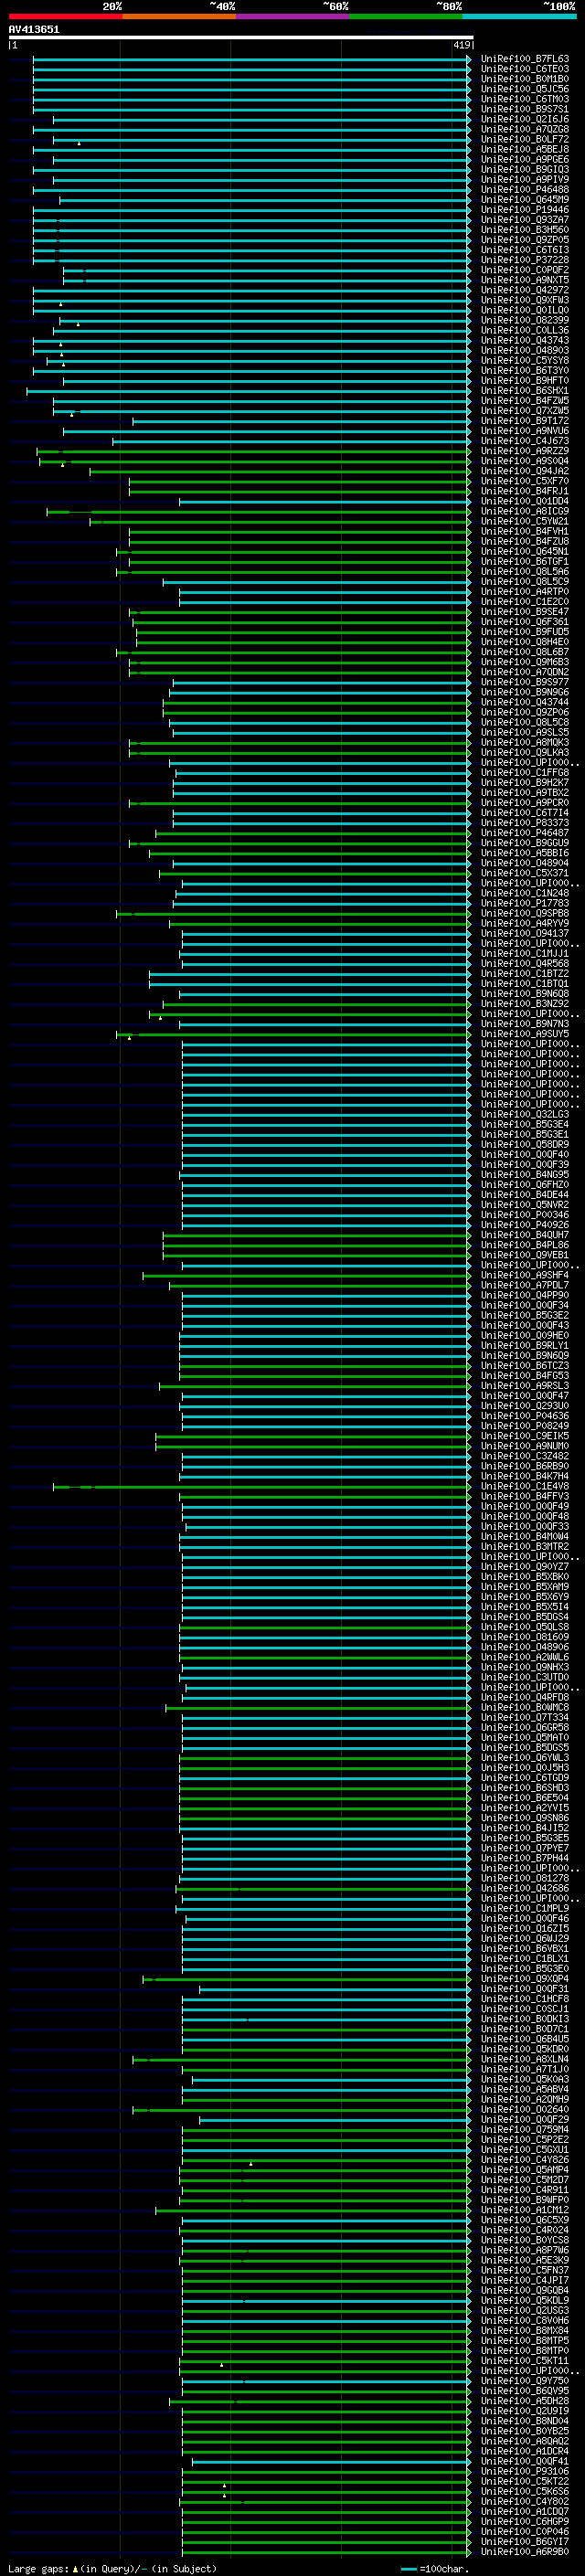Click the UniRef100_C9EIK5 label
Viewport: 585px width, 2576px height.
click(x=525, y=1436)
